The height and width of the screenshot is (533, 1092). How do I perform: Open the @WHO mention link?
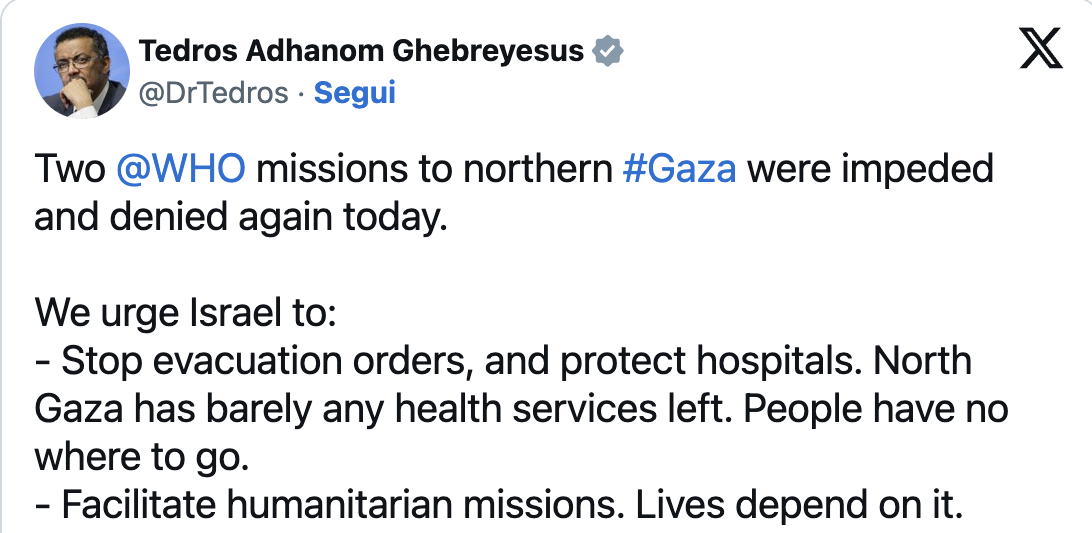(181, 169)
